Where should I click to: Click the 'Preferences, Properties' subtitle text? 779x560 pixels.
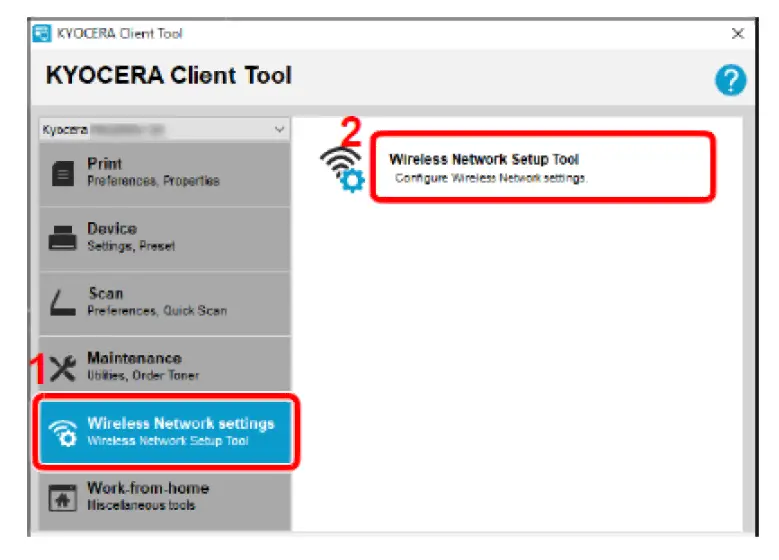coord(154,181)
